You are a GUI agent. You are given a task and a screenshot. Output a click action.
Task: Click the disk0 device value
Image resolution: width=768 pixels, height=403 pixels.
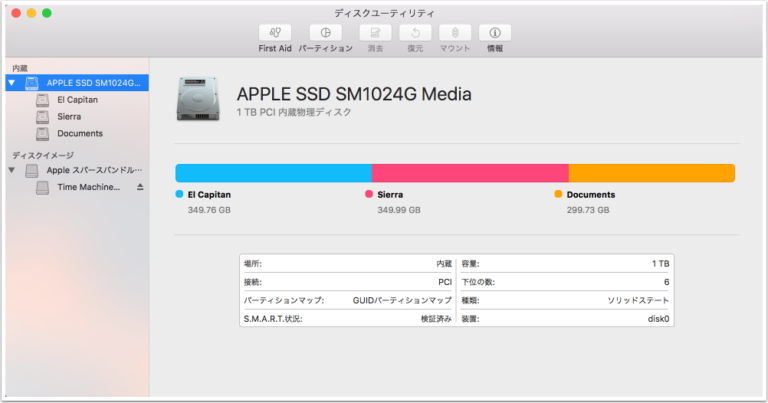(658, 319)
